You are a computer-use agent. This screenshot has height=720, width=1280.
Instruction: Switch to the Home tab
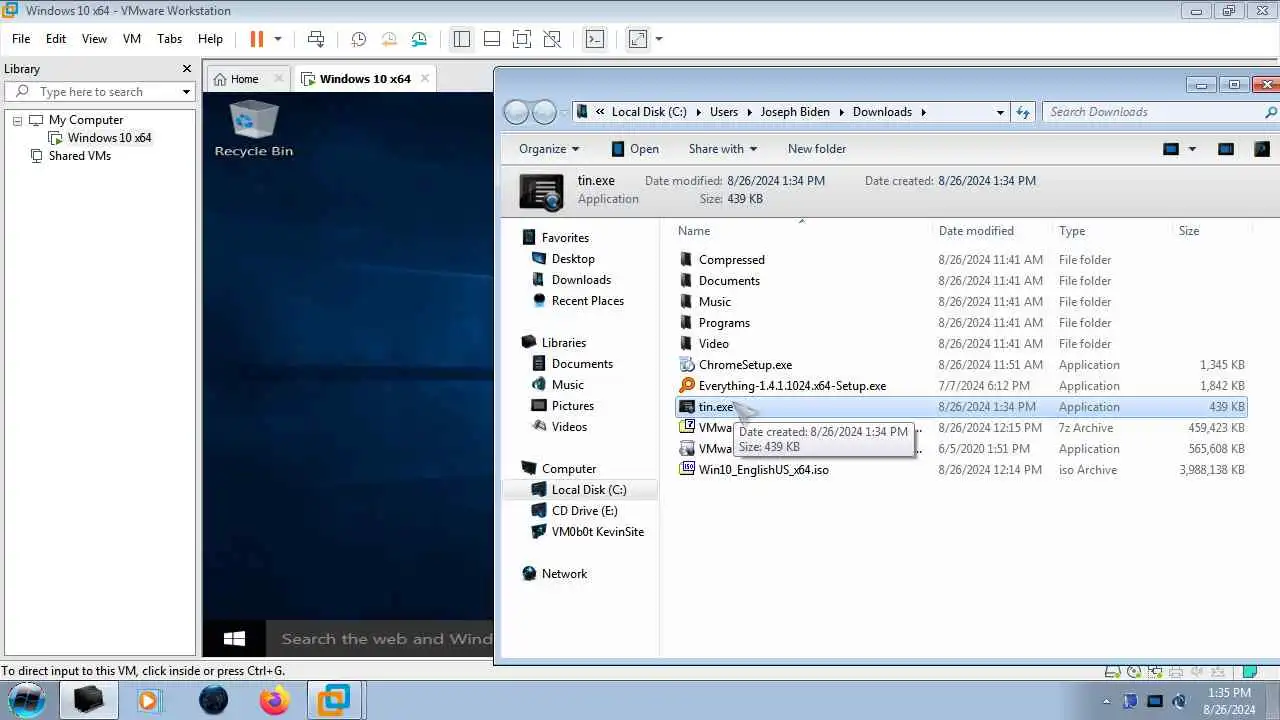244,79
